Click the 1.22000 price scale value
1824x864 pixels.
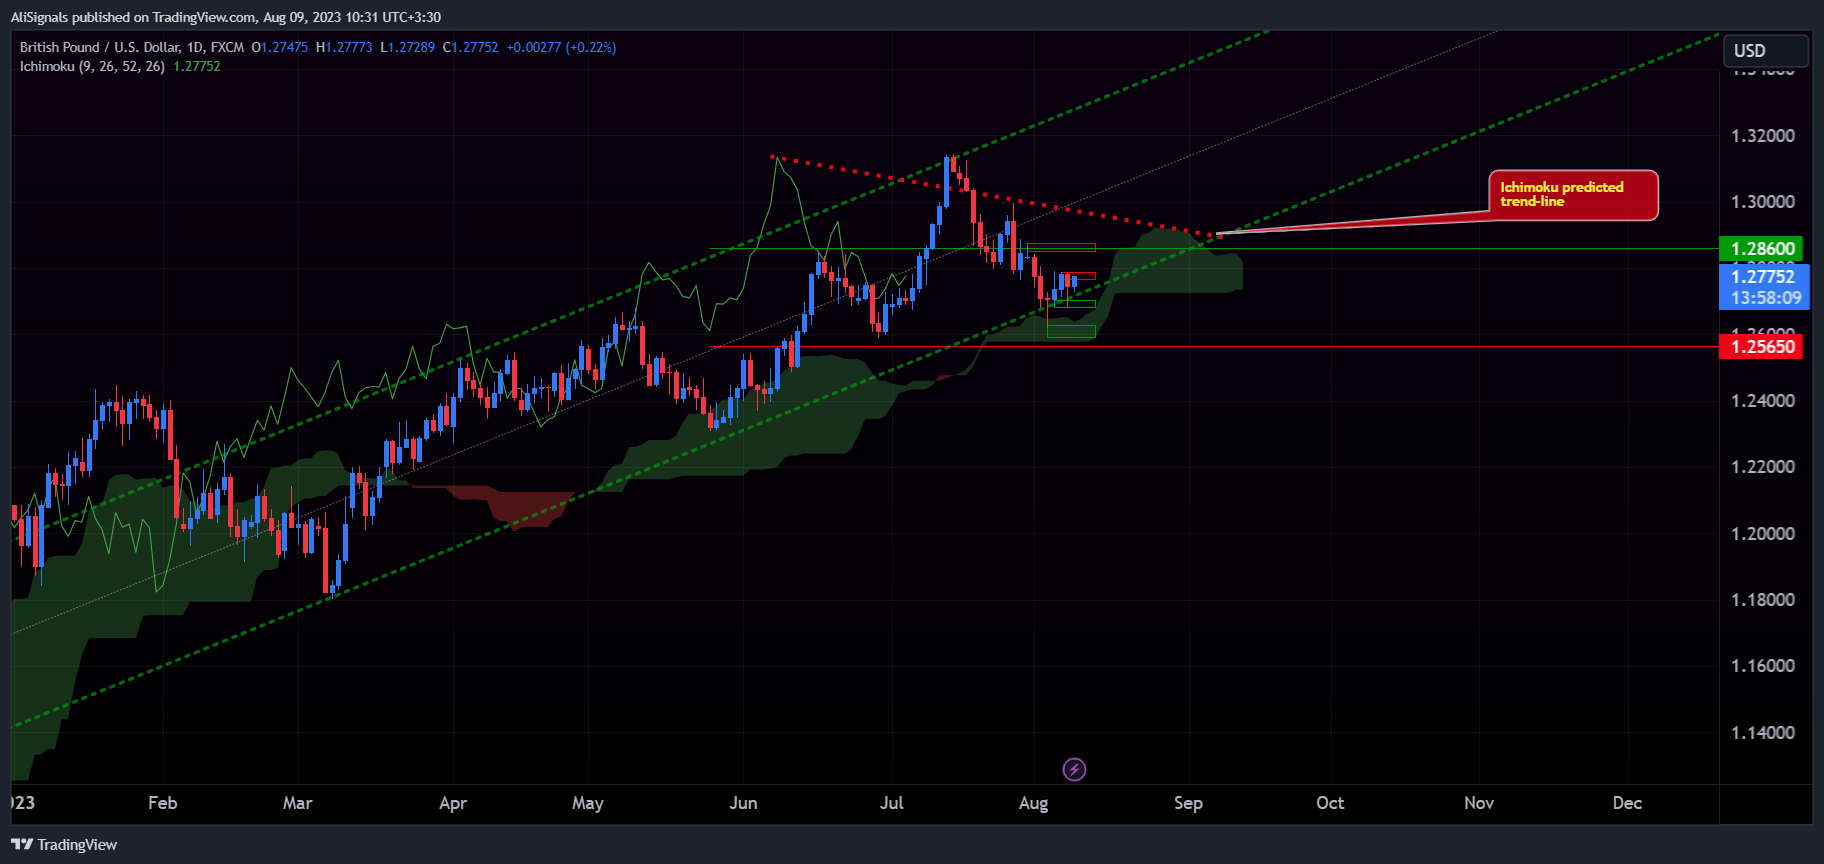click(1763, 467)
